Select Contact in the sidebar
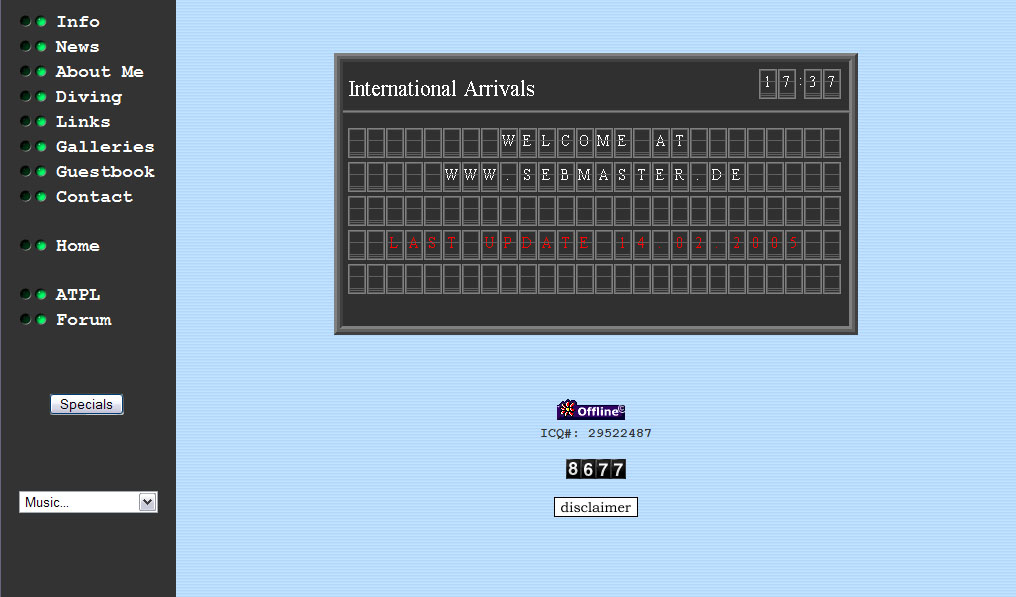Screen dimensions: 1016x597 point(94,197)
